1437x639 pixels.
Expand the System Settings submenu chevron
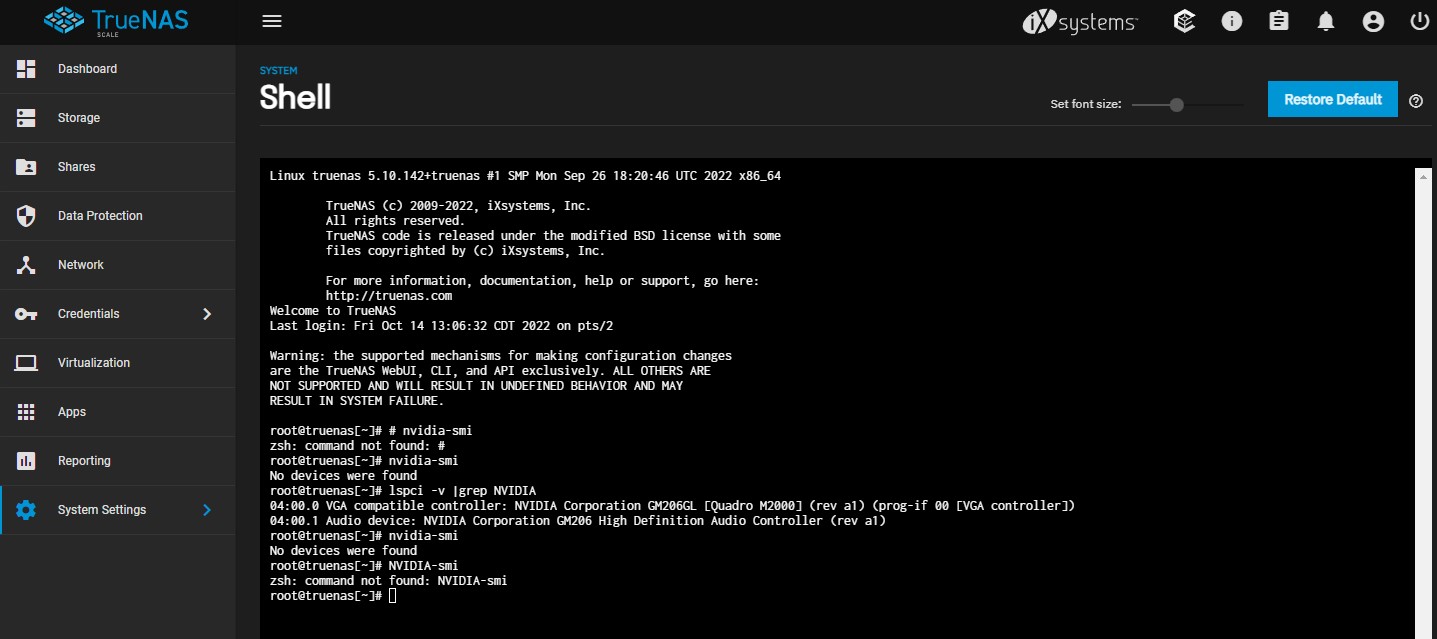pyautogui.click(x=207, y=510)
